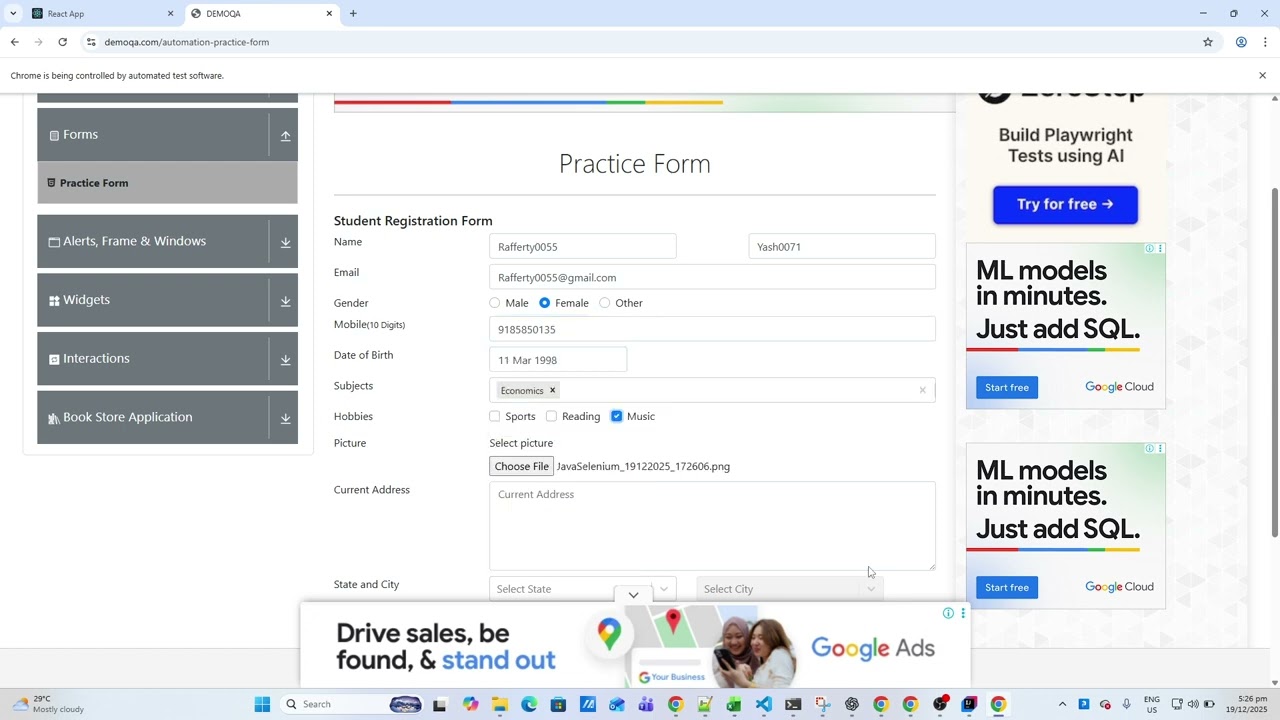Viewport: 1280px width, 720px height.
Task: Click the Choose File button
Action: point(521,466)
